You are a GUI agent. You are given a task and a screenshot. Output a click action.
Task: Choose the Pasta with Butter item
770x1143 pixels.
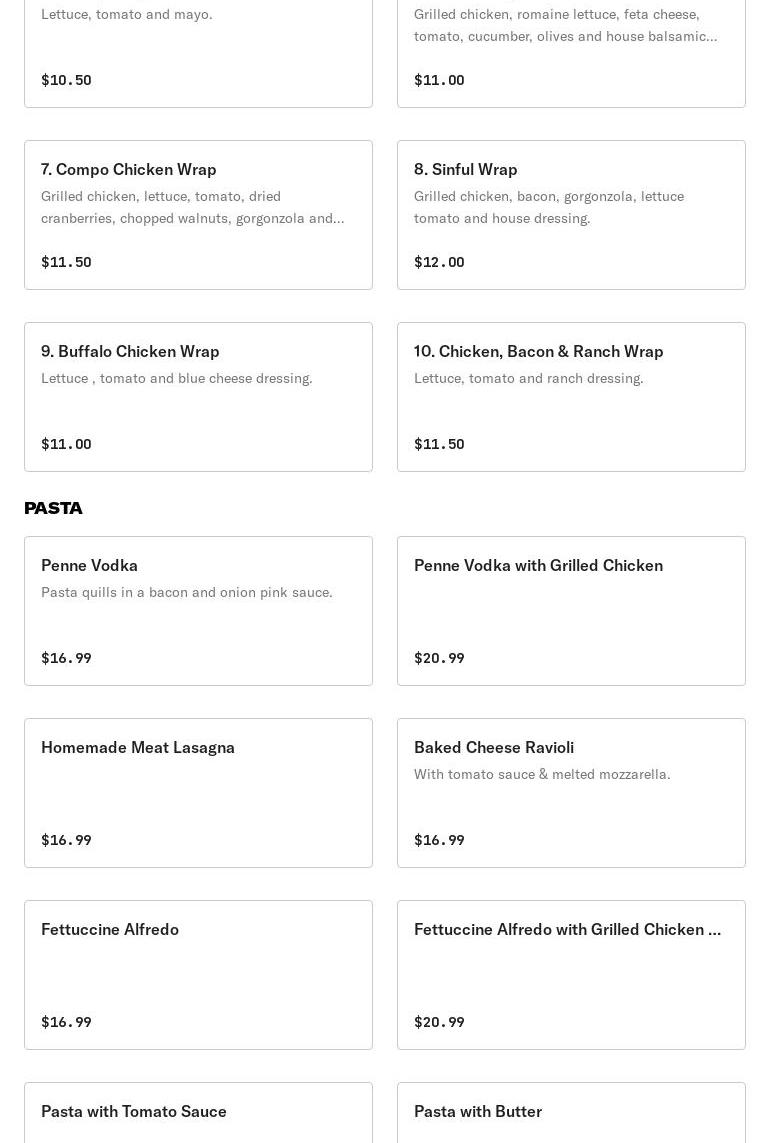(x=571, y=1113)
